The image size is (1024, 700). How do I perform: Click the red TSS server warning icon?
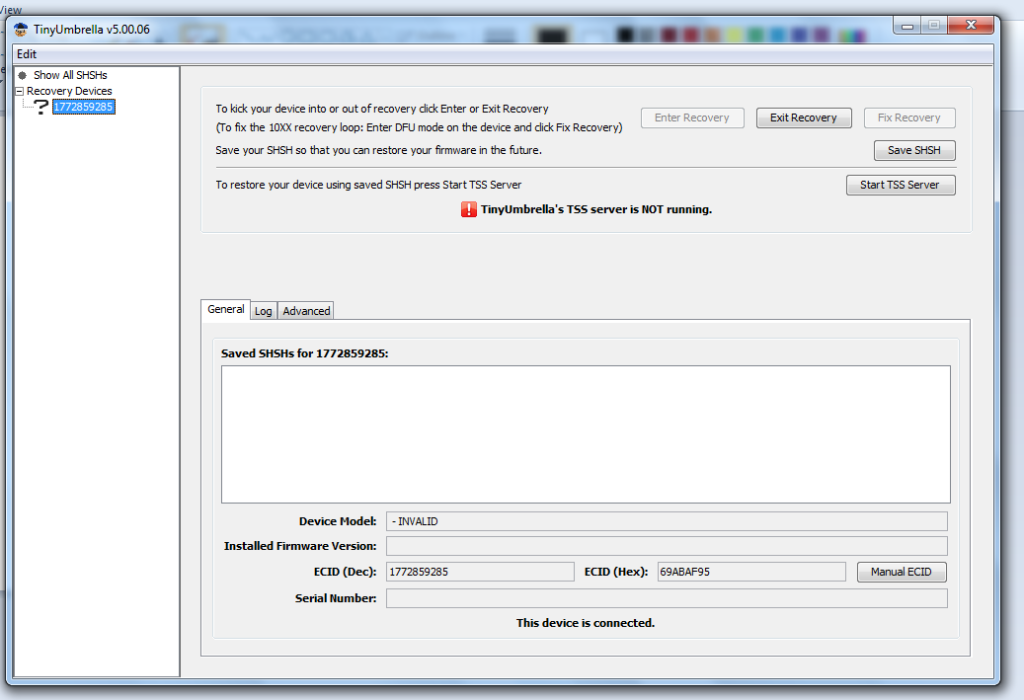(469, 210)
